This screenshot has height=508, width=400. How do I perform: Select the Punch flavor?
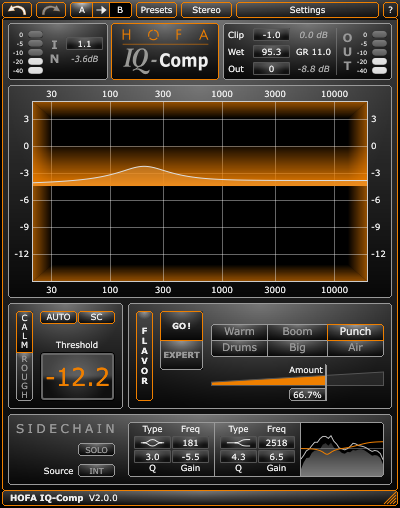click(355, 332)
